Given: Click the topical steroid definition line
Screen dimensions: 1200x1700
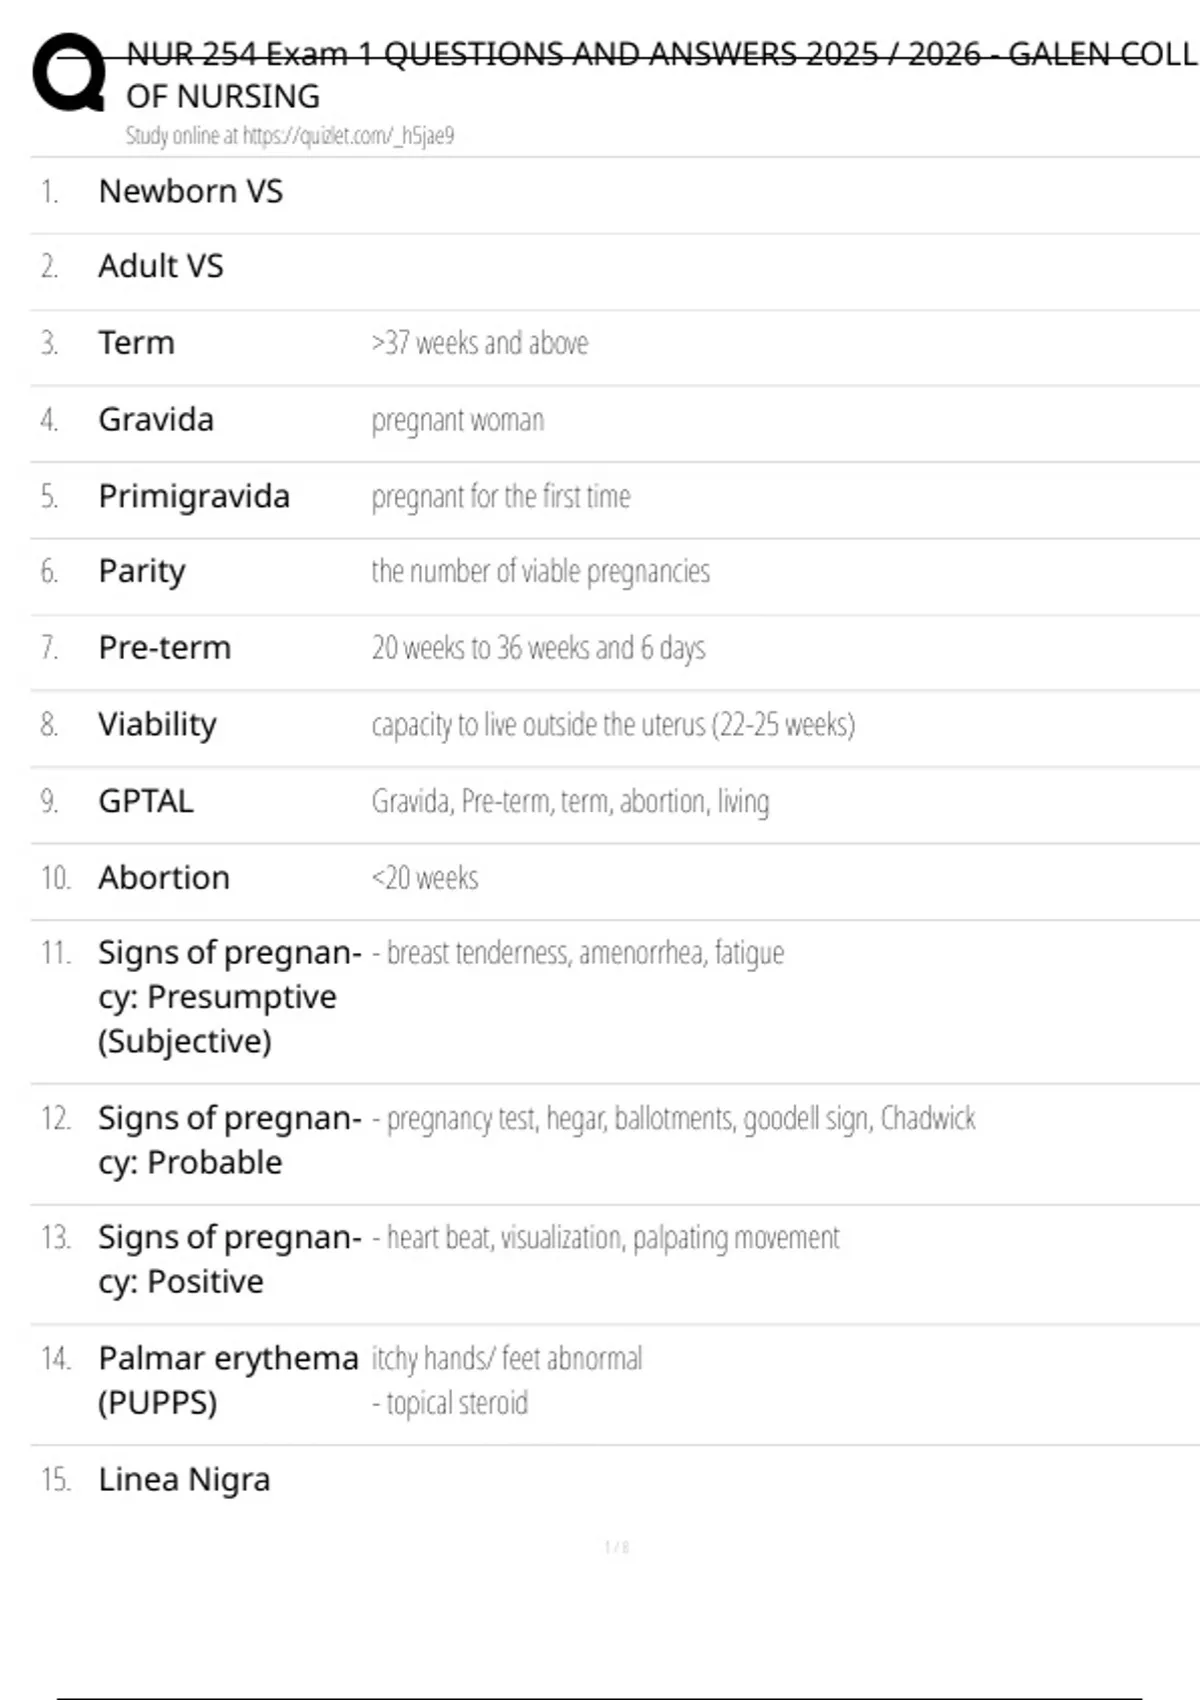Looking at the screenshot, I should (450, 1403).
